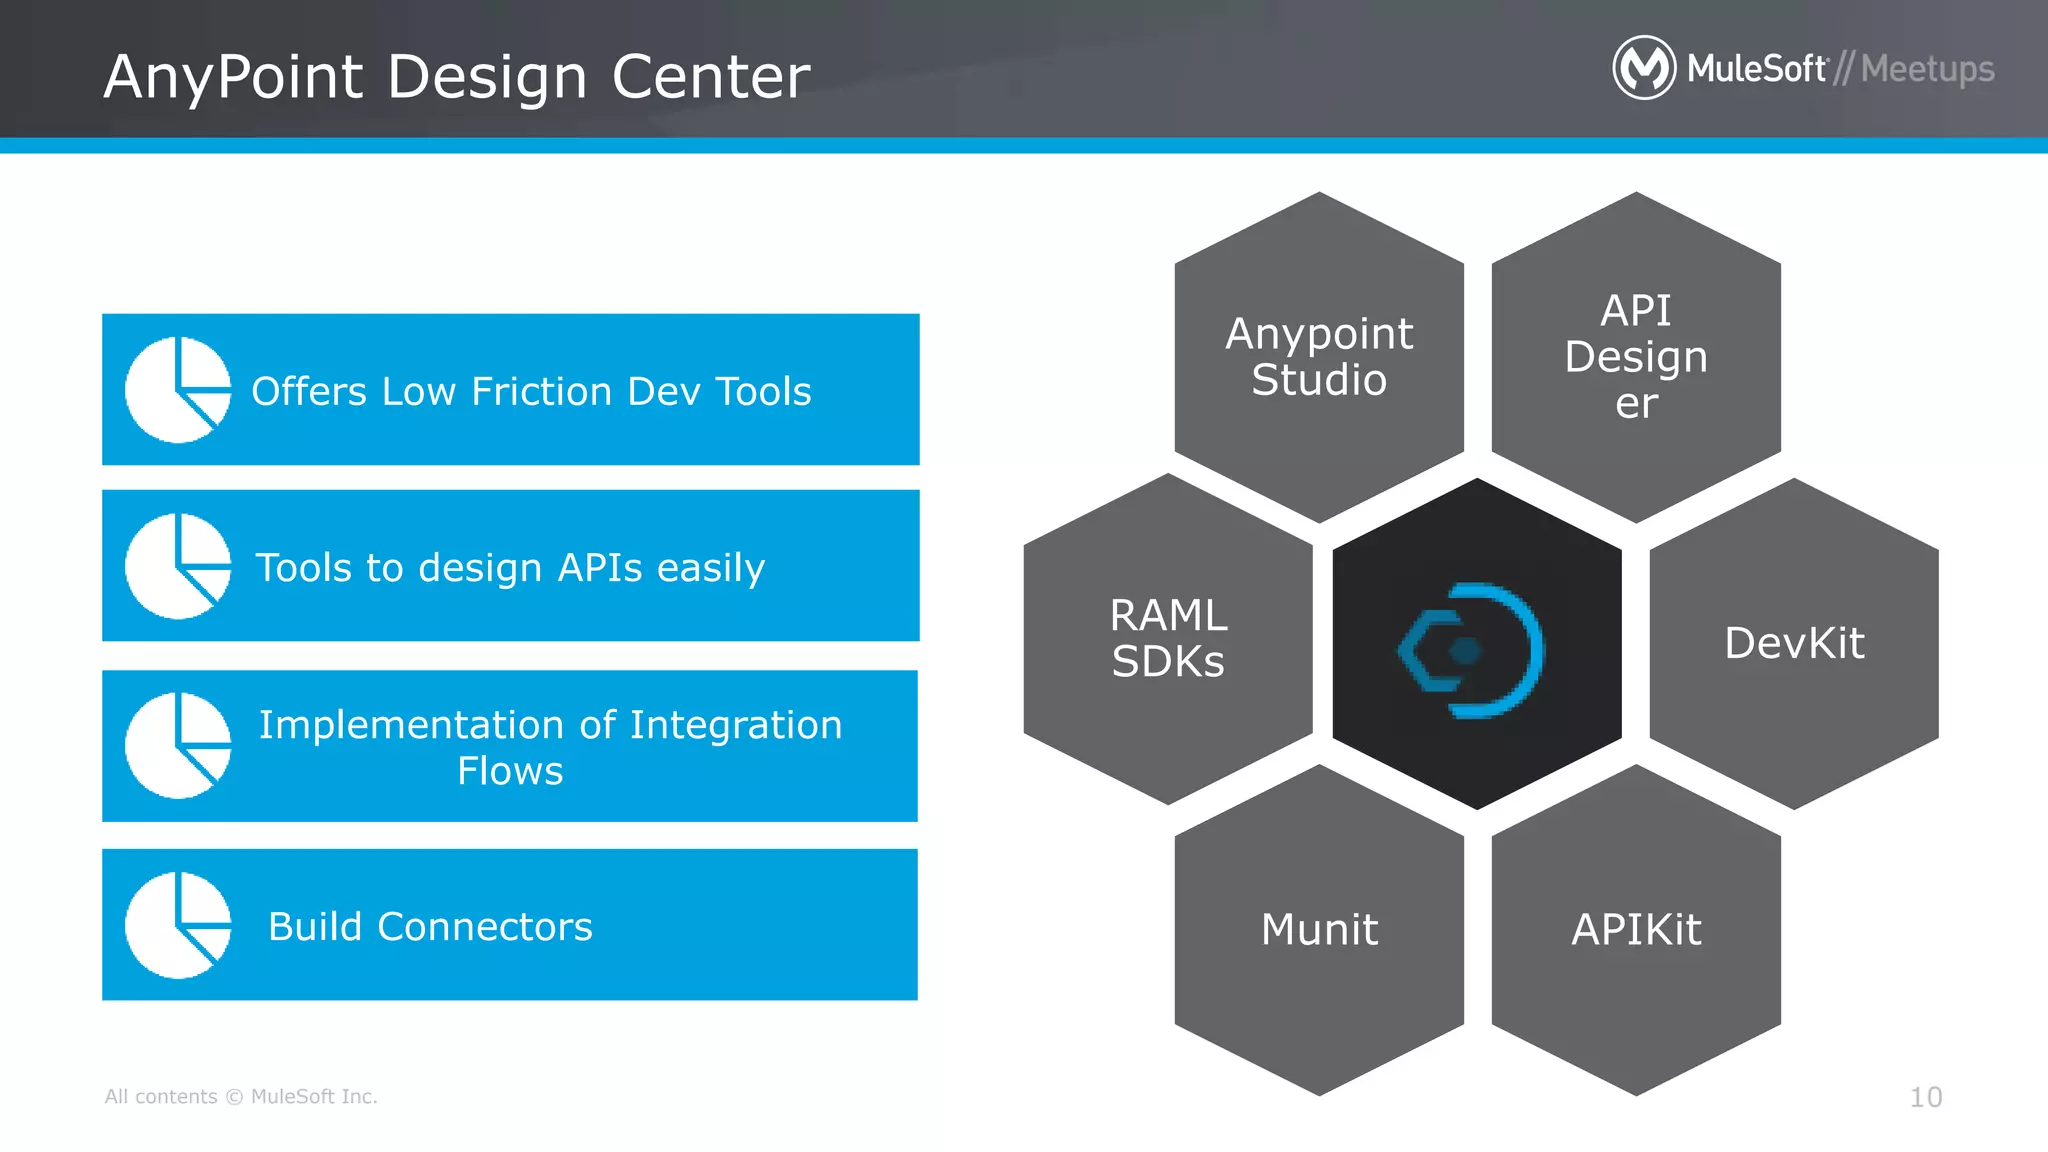2048x1152 pixels.
Task: Click Implementation of Integration Flows text
Action: 549,746
